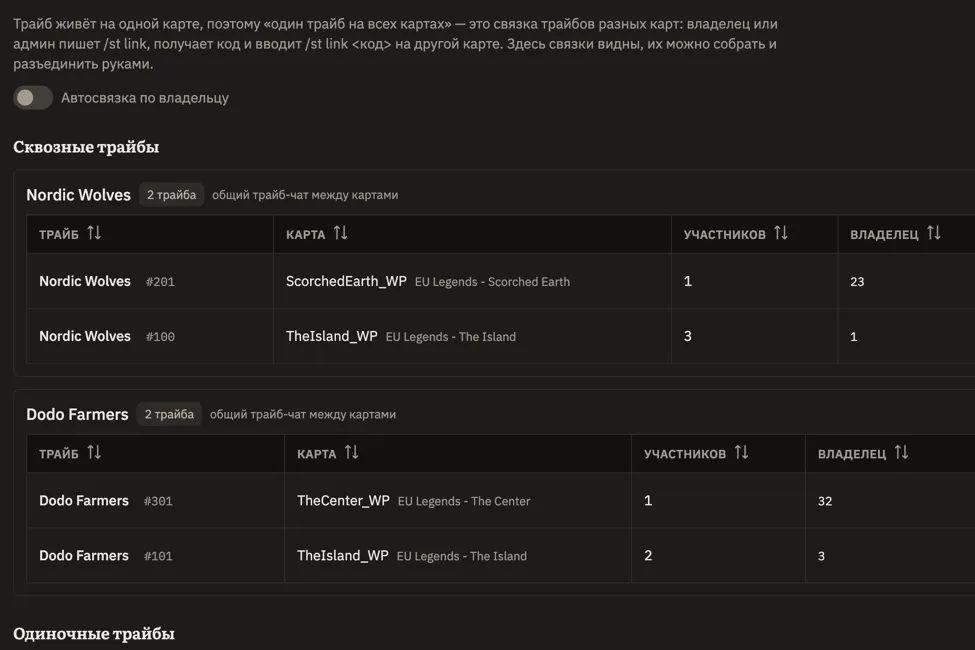The height and width of the screenshot is (650, 975).
Task: Click owner value 23 in ScorchedEarth_WP row
Action: click(857, 282)
